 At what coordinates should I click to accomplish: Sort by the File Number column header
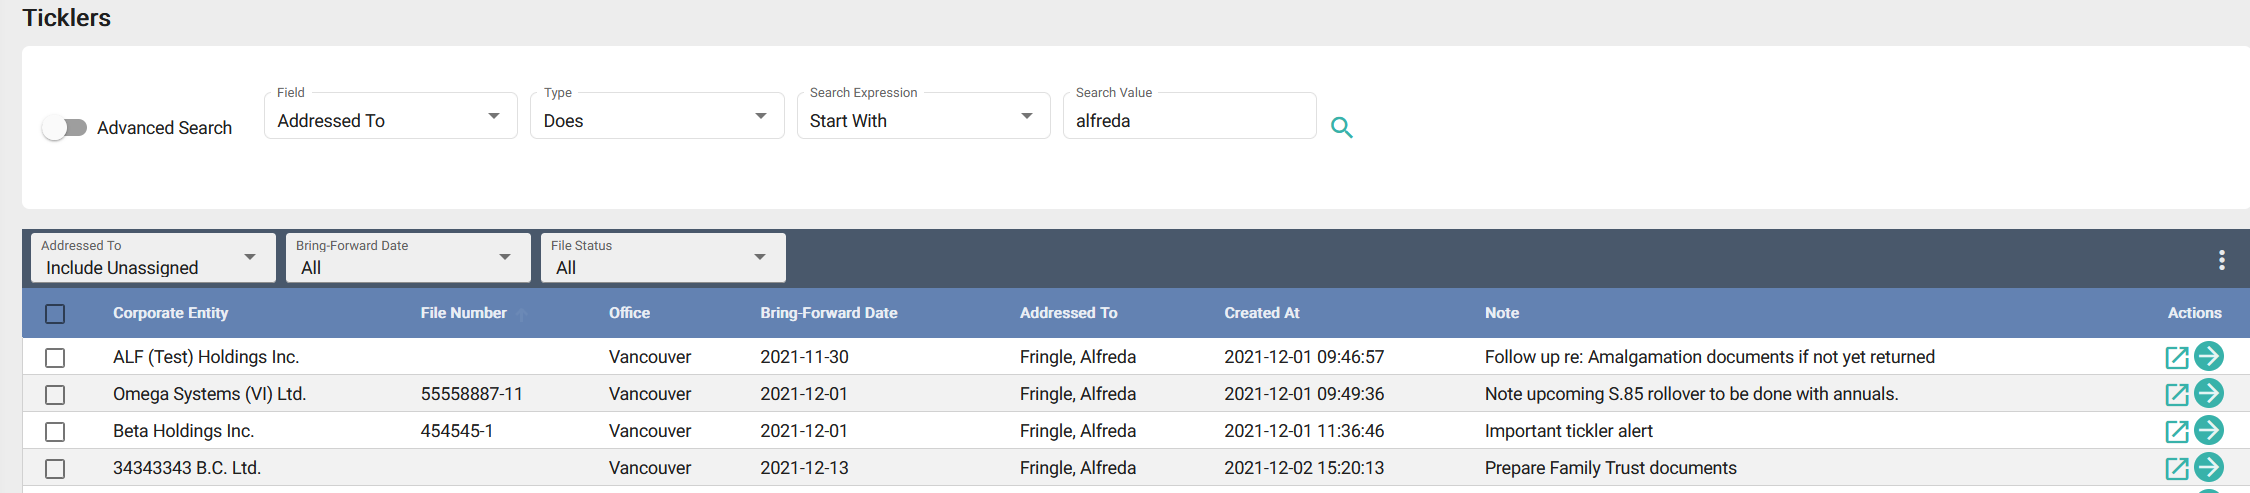463,313
